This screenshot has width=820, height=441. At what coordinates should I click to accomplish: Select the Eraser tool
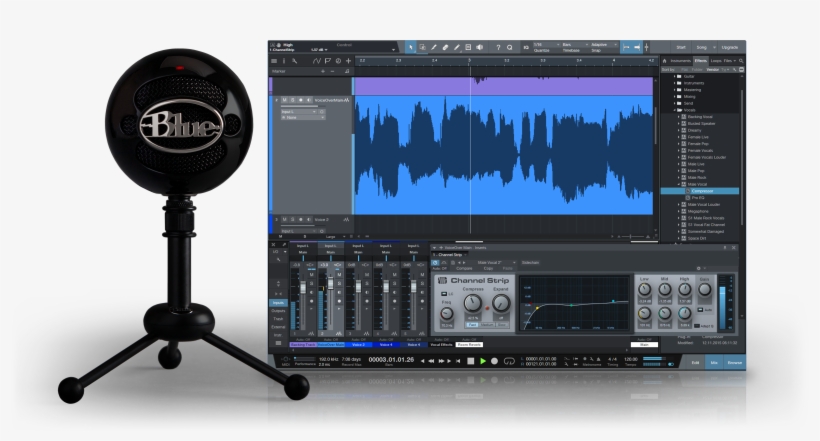coord(446,47)
